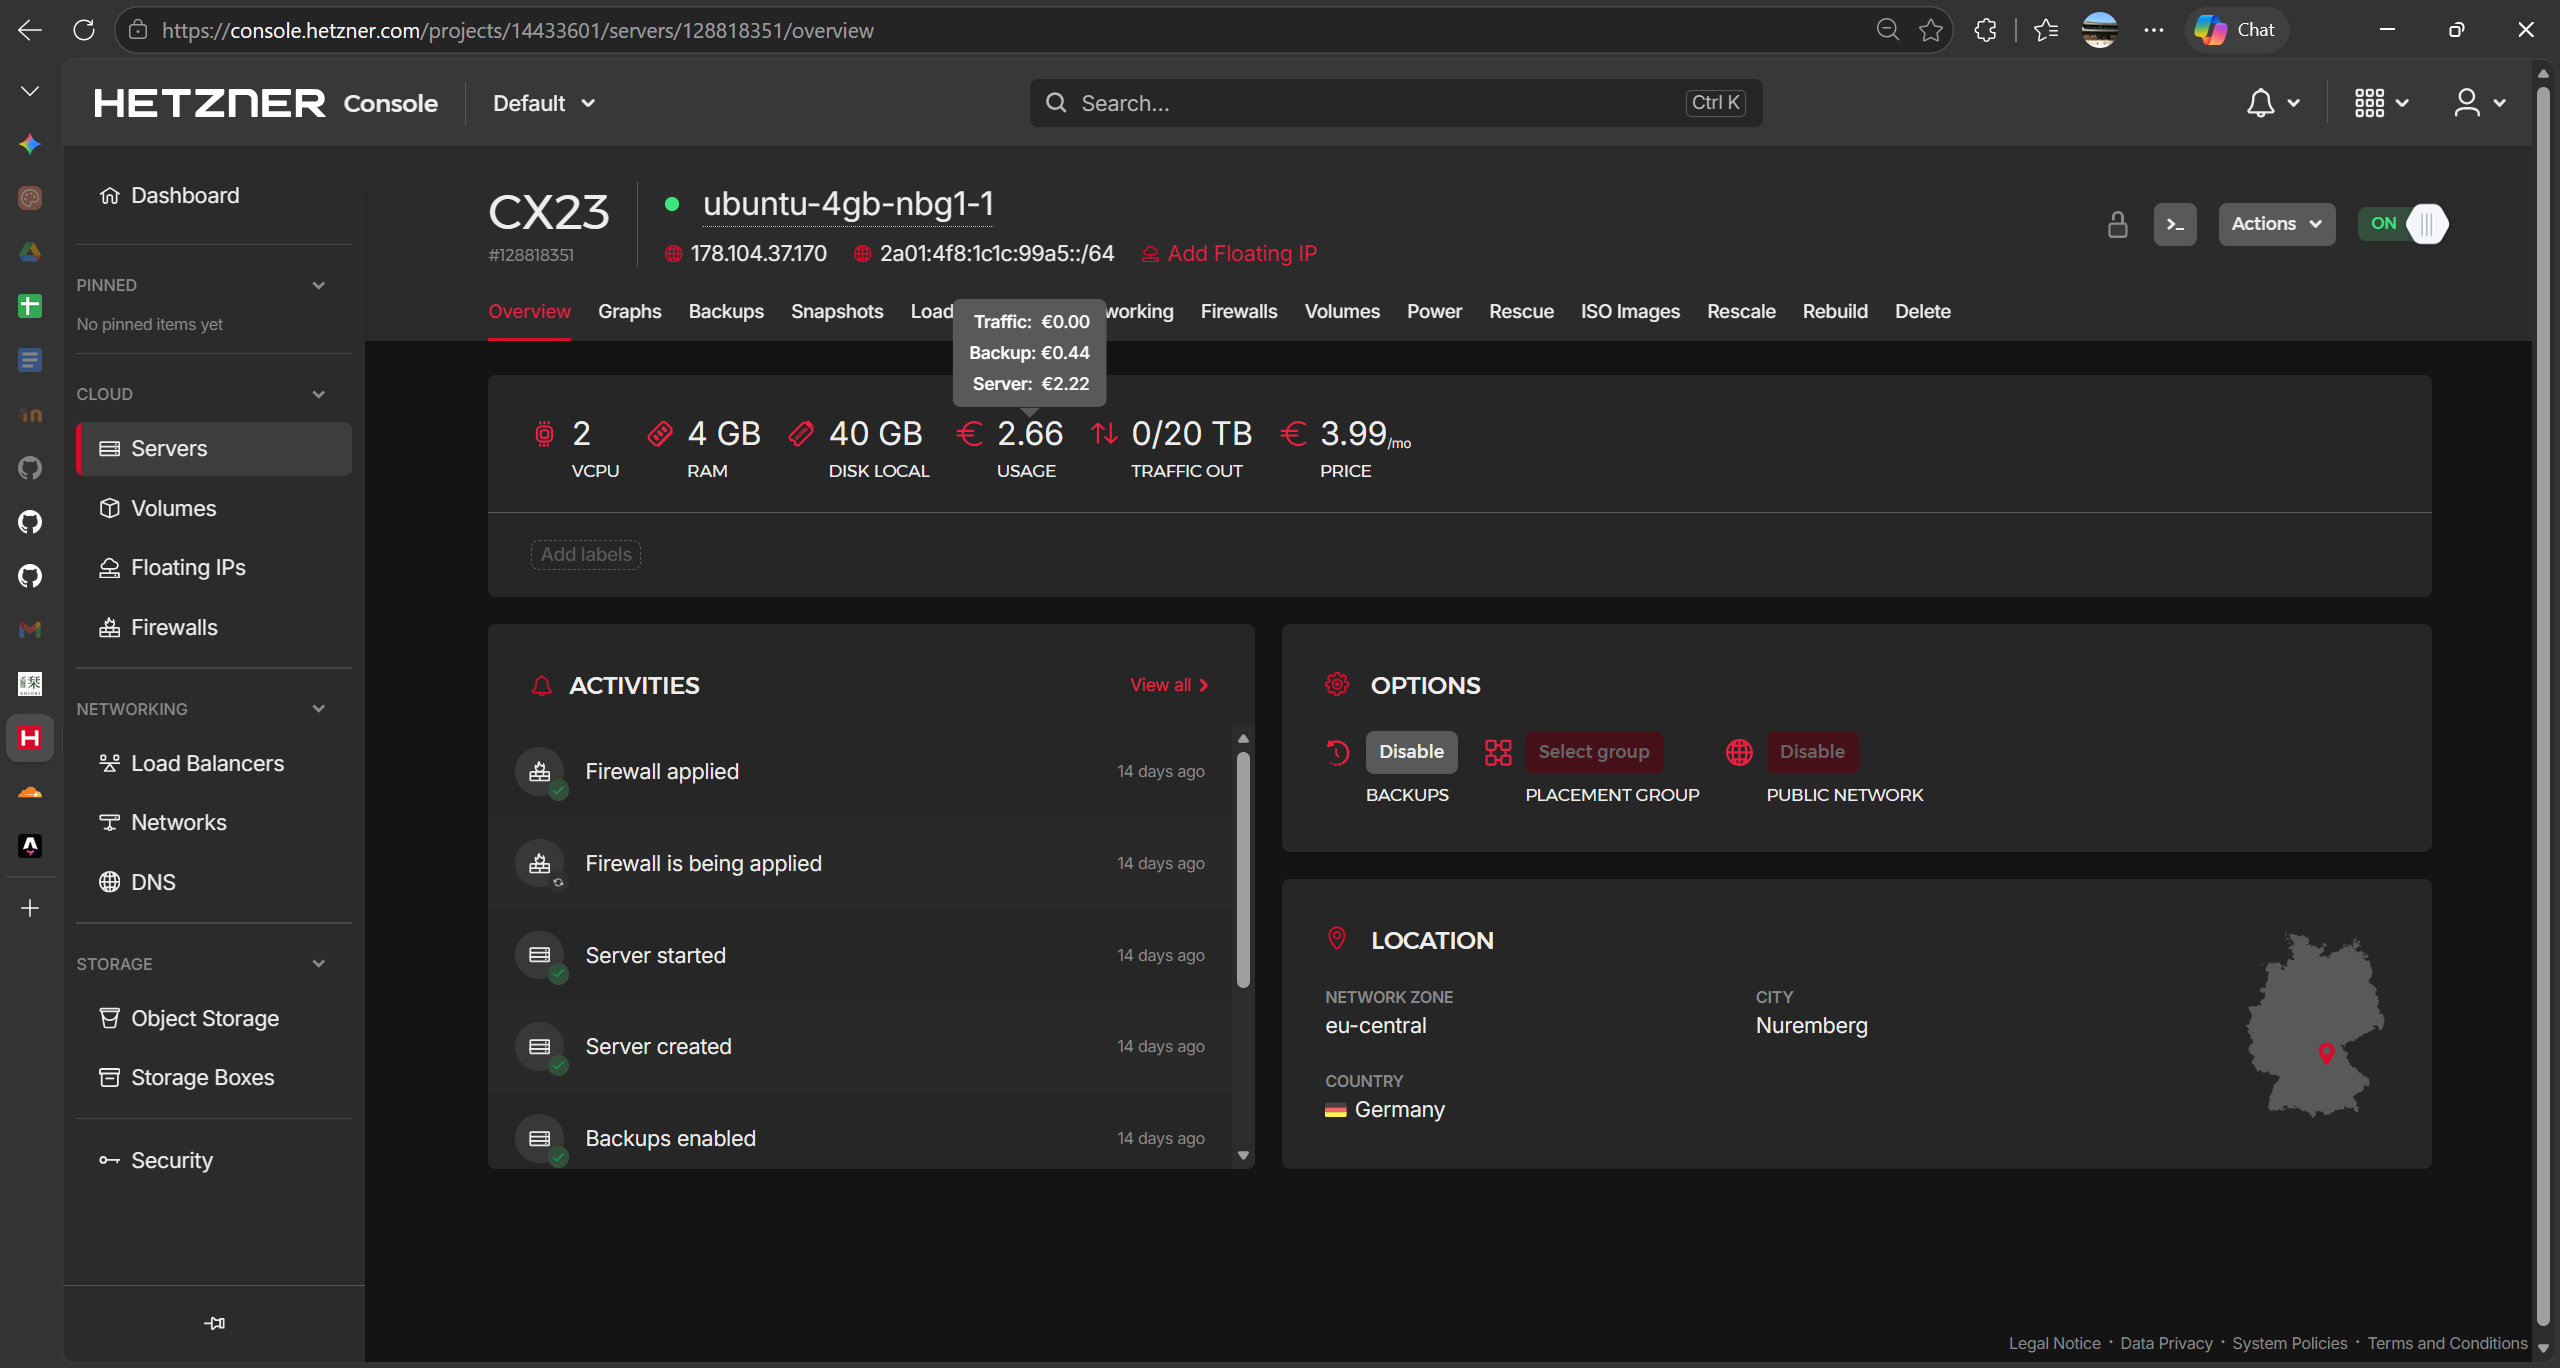Open the Firewalls tab

[1239, 311]
